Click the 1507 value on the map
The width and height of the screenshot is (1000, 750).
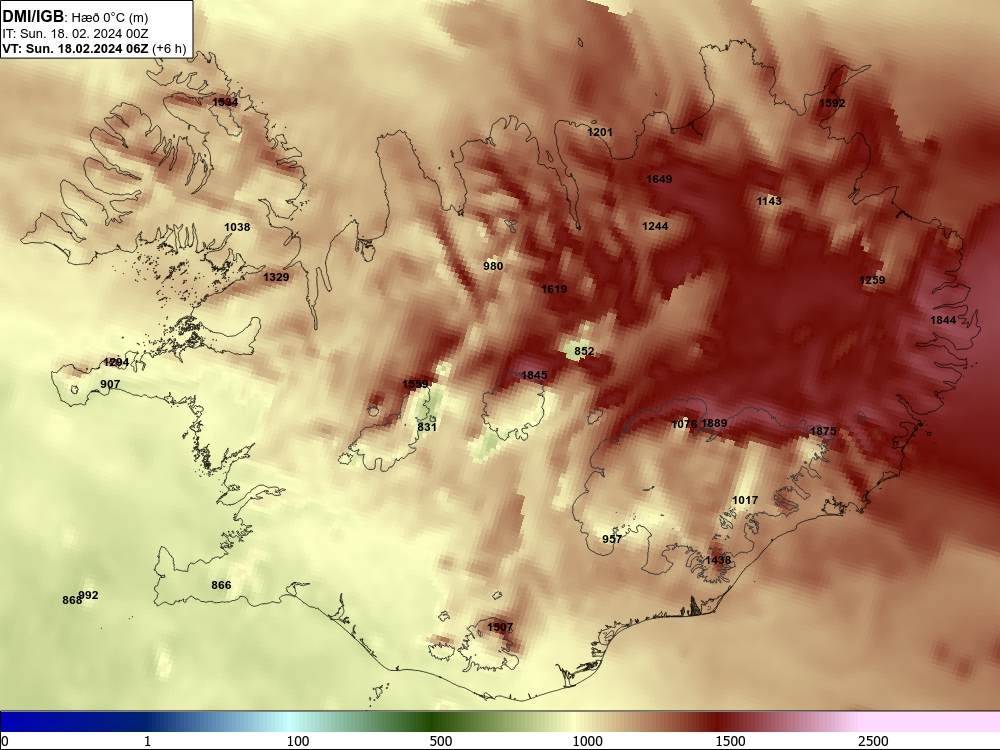point(500,627)
